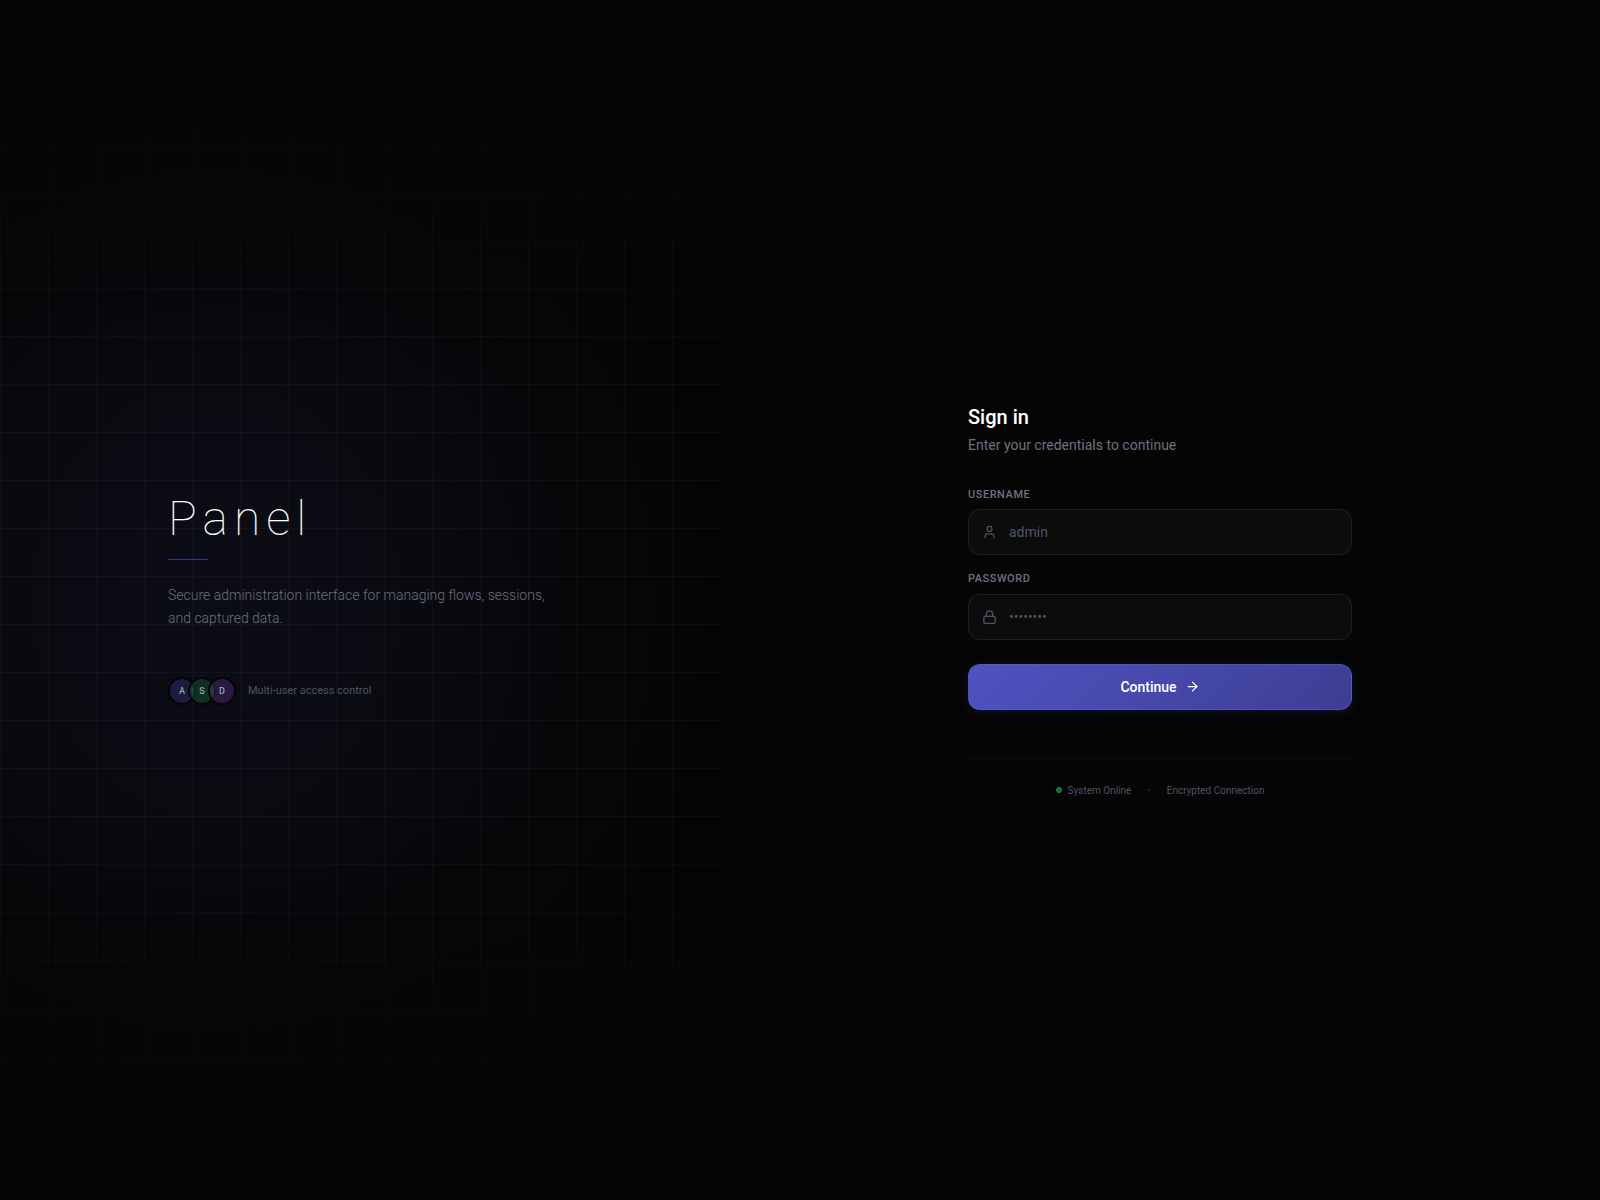Select the 'D' user avatar badge
This screenshot has height=1200, width=1600.
221,690
